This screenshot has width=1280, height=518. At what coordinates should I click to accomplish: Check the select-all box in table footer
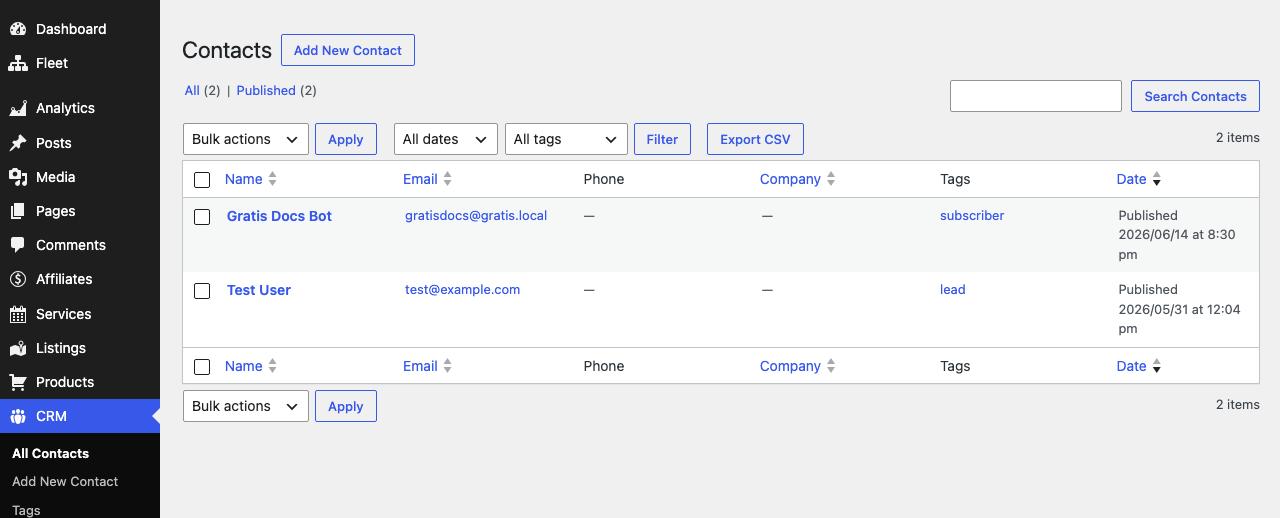coord(202,367)
